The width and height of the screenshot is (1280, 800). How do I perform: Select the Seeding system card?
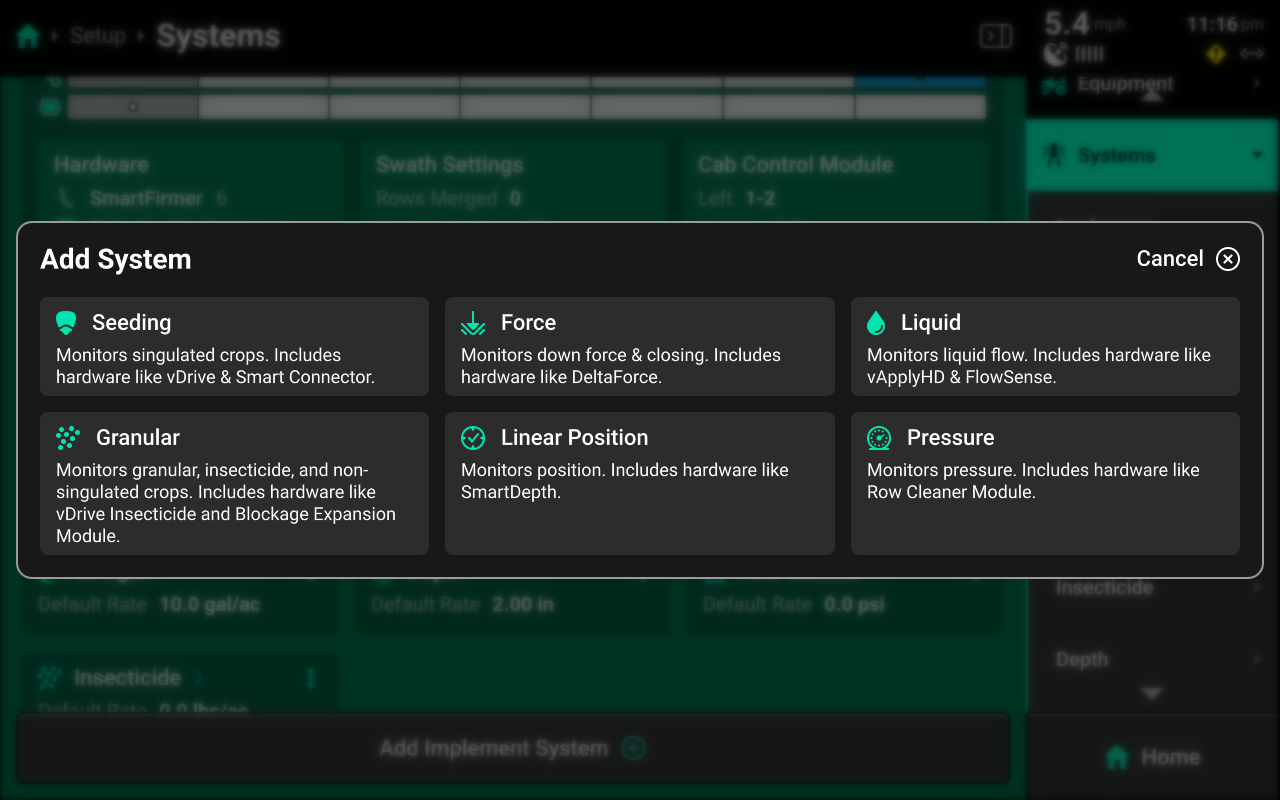pos(234,346)
